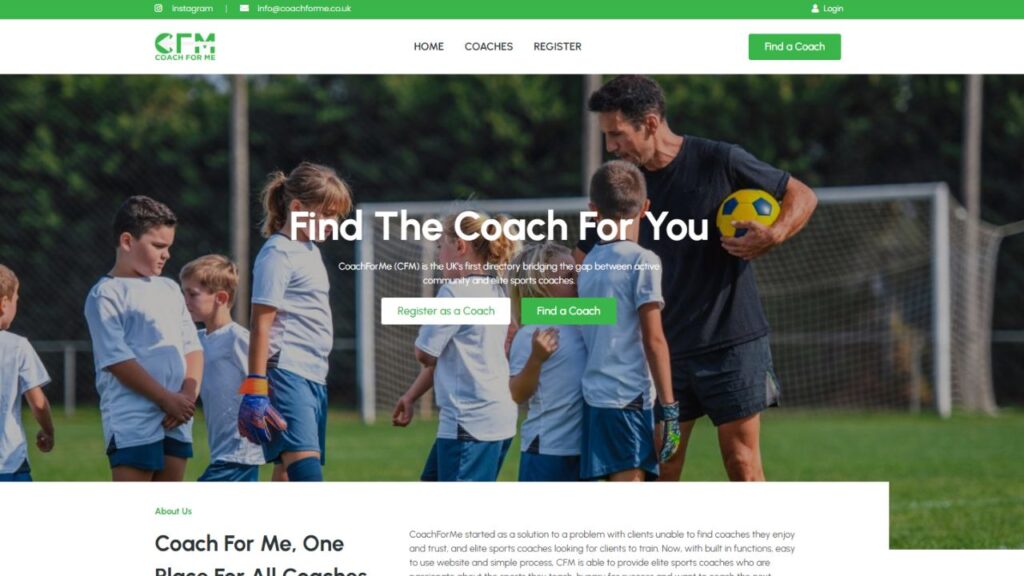This screenshot has height=576, width=1024.
Task: Click the email envelope icon
Action: point(244,8)
